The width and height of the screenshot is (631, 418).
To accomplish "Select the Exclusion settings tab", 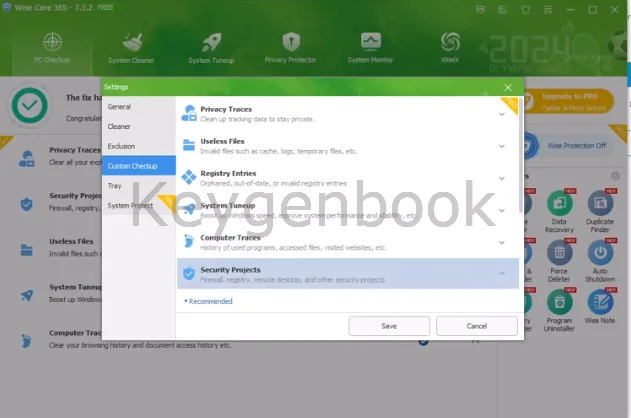I will [121, 146].
